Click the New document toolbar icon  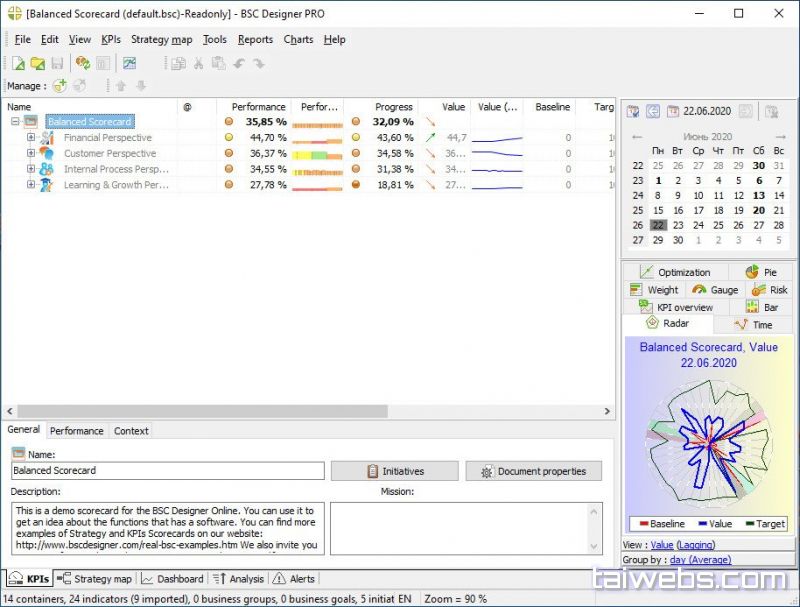point(16,64)
